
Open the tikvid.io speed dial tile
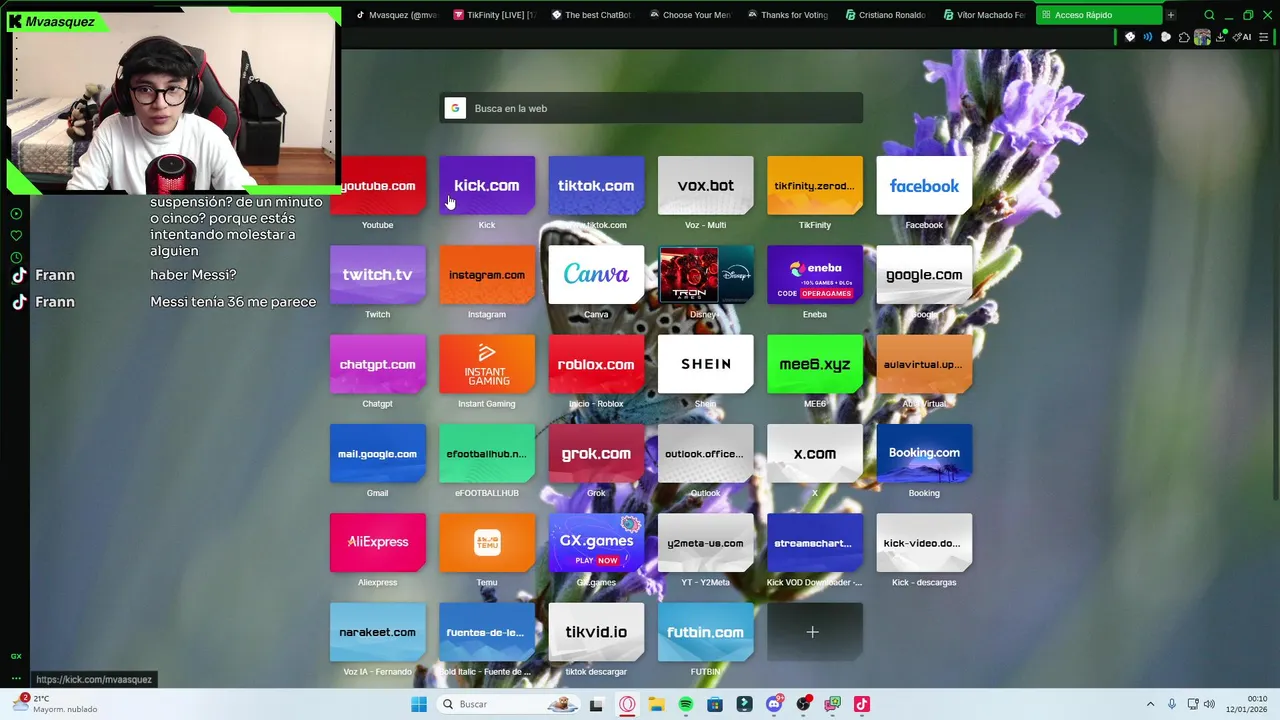pyautogui.click(x=596, y=632)
